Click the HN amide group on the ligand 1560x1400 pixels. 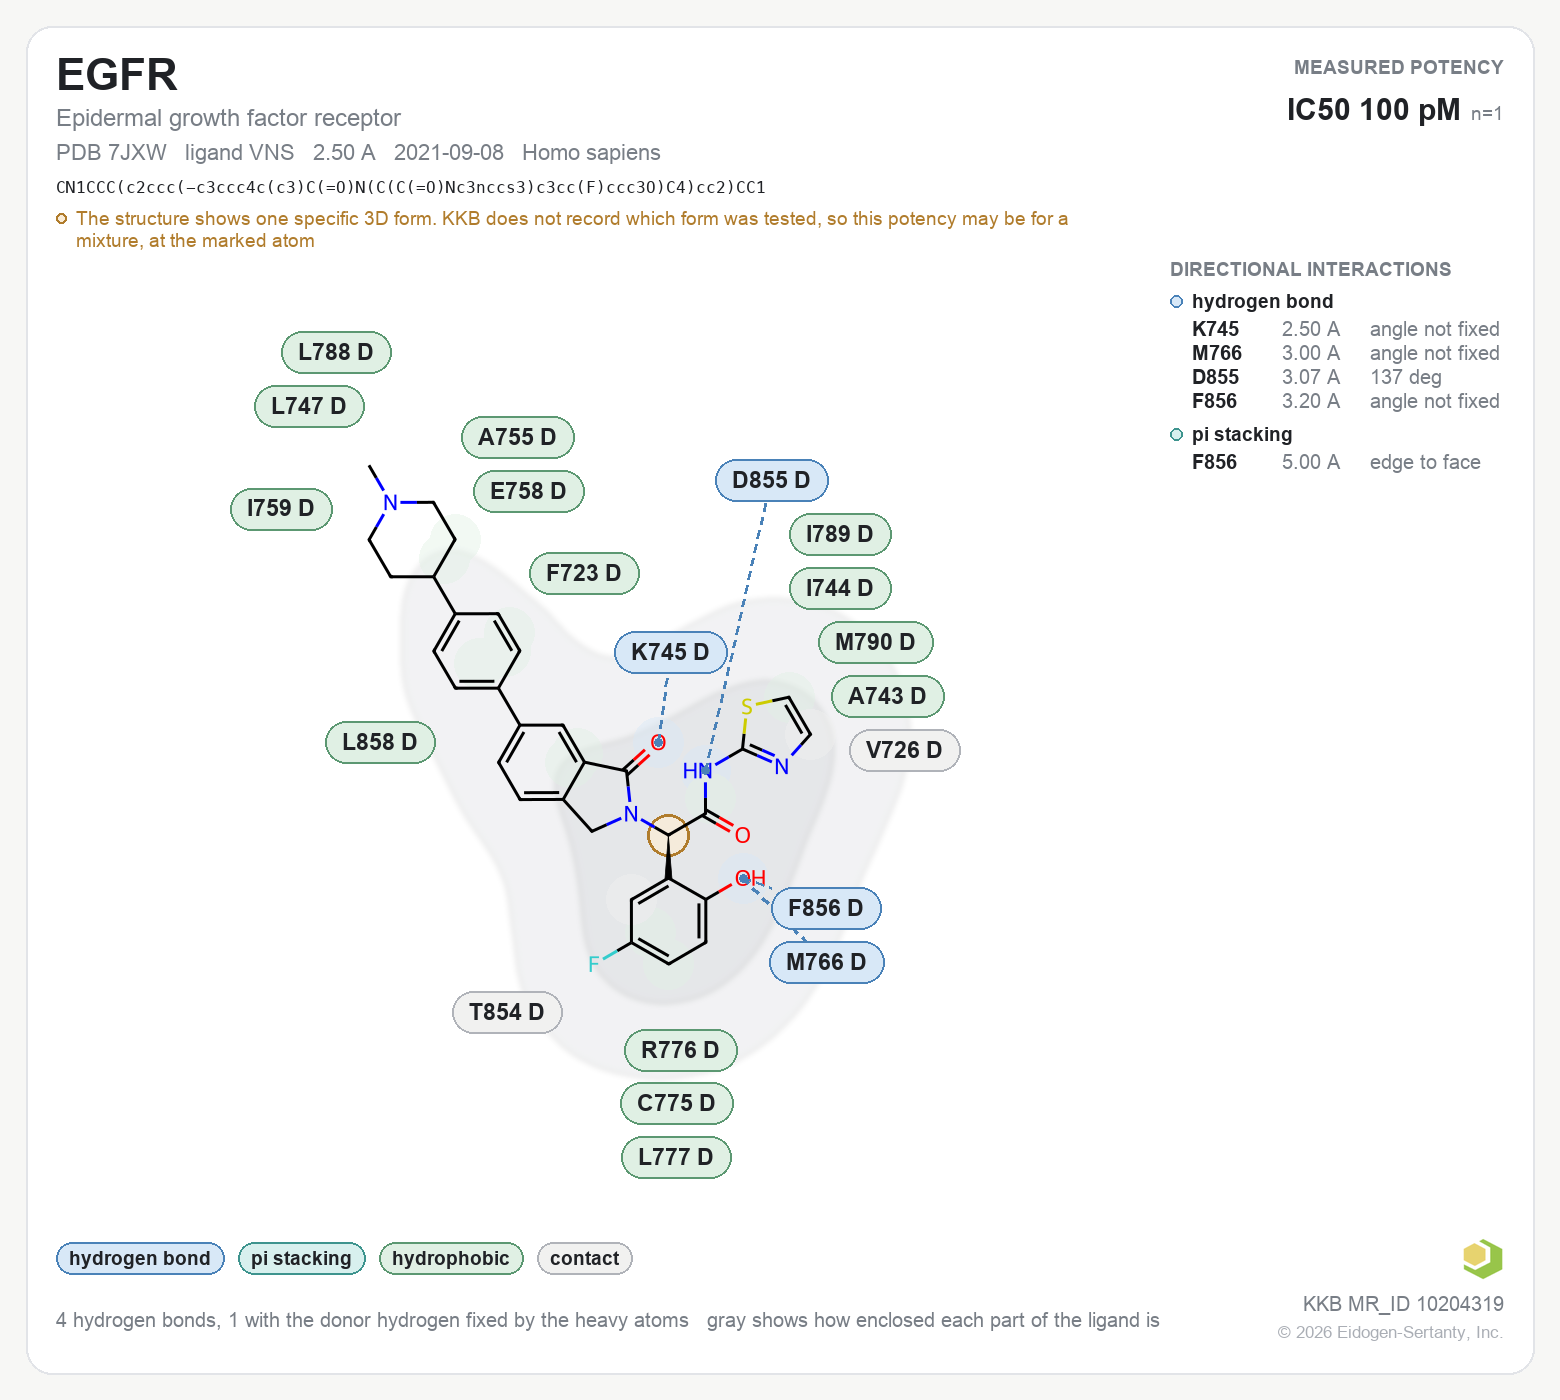pos(697,771)
